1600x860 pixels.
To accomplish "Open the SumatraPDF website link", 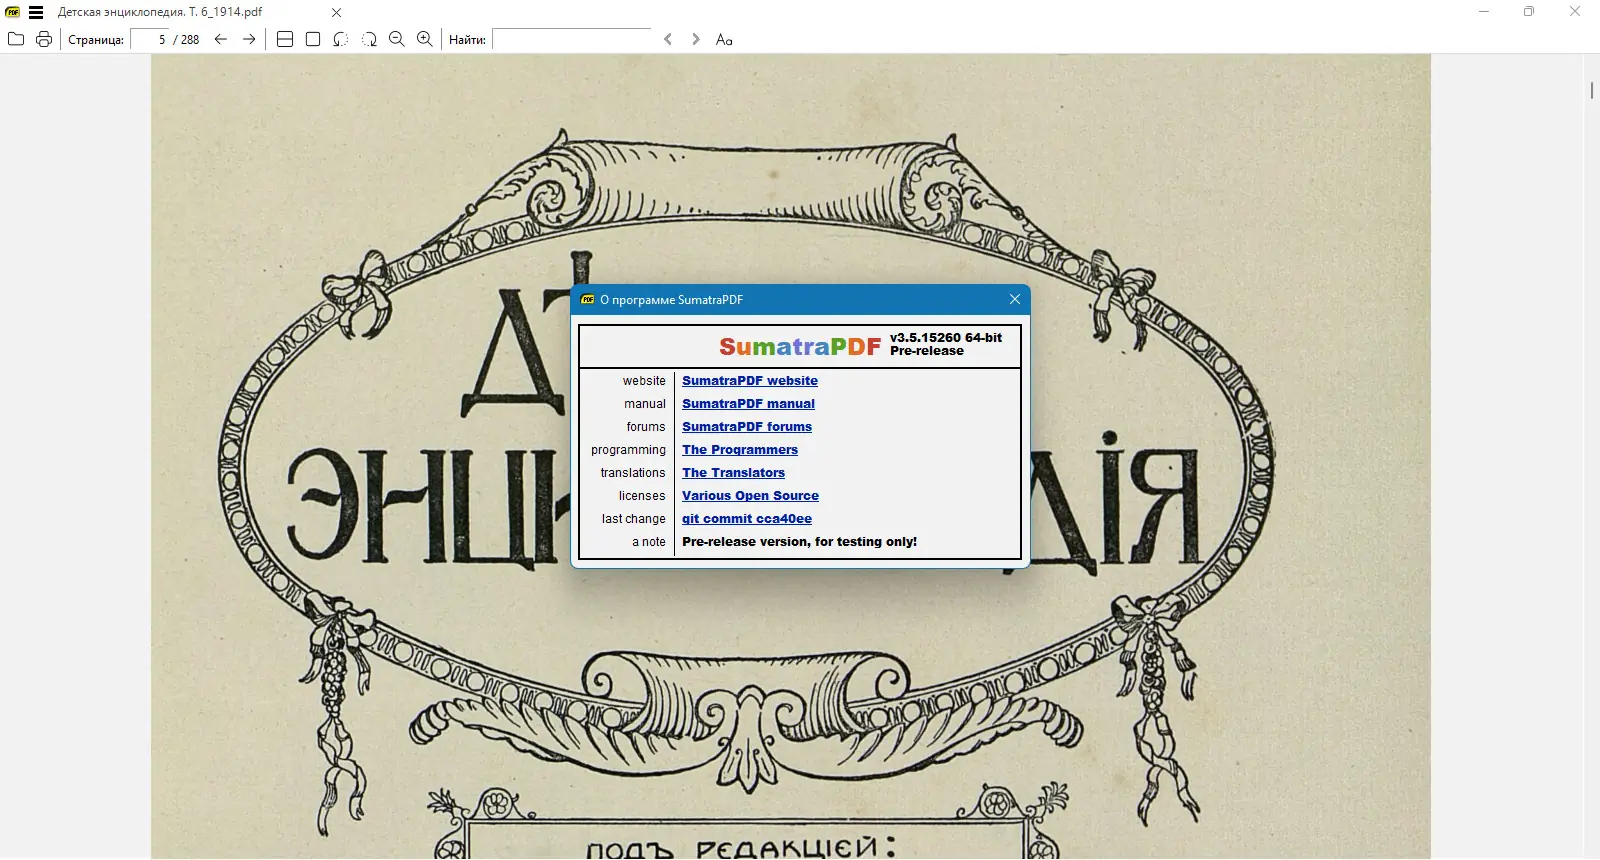I will pyautogui.click(x=750, y=381).
